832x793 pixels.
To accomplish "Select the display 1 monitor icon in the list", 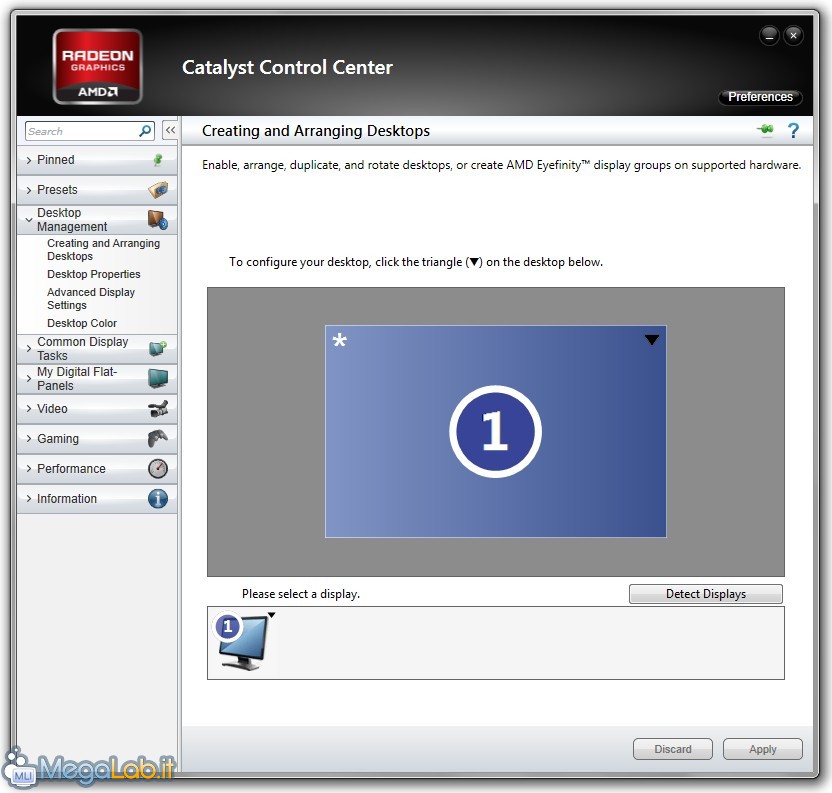I will (x=244, y=641).
